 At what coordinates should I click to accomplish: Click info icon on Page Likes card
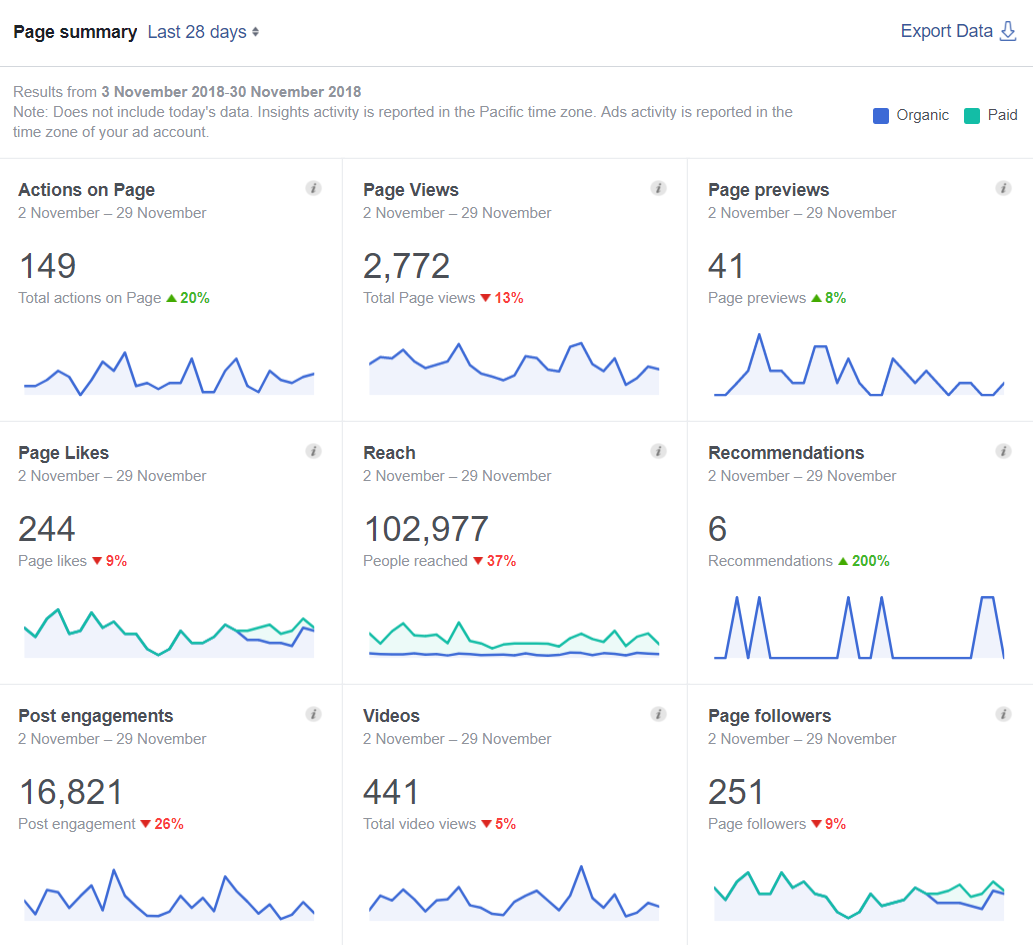[x=313, y=451]
